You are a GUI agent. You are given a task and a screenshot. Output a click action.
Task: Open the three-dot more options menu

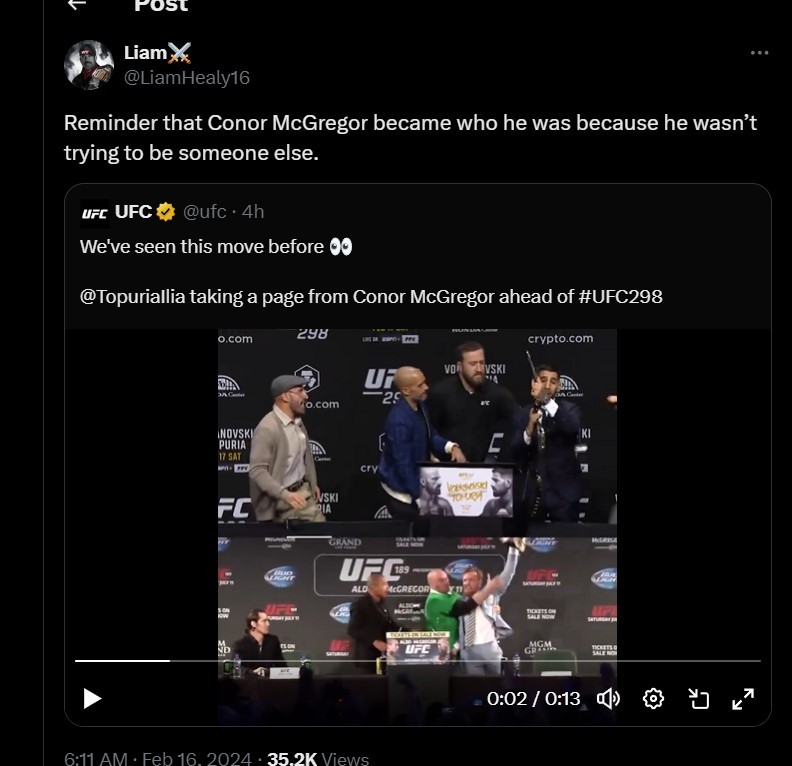tap(759, 53)
